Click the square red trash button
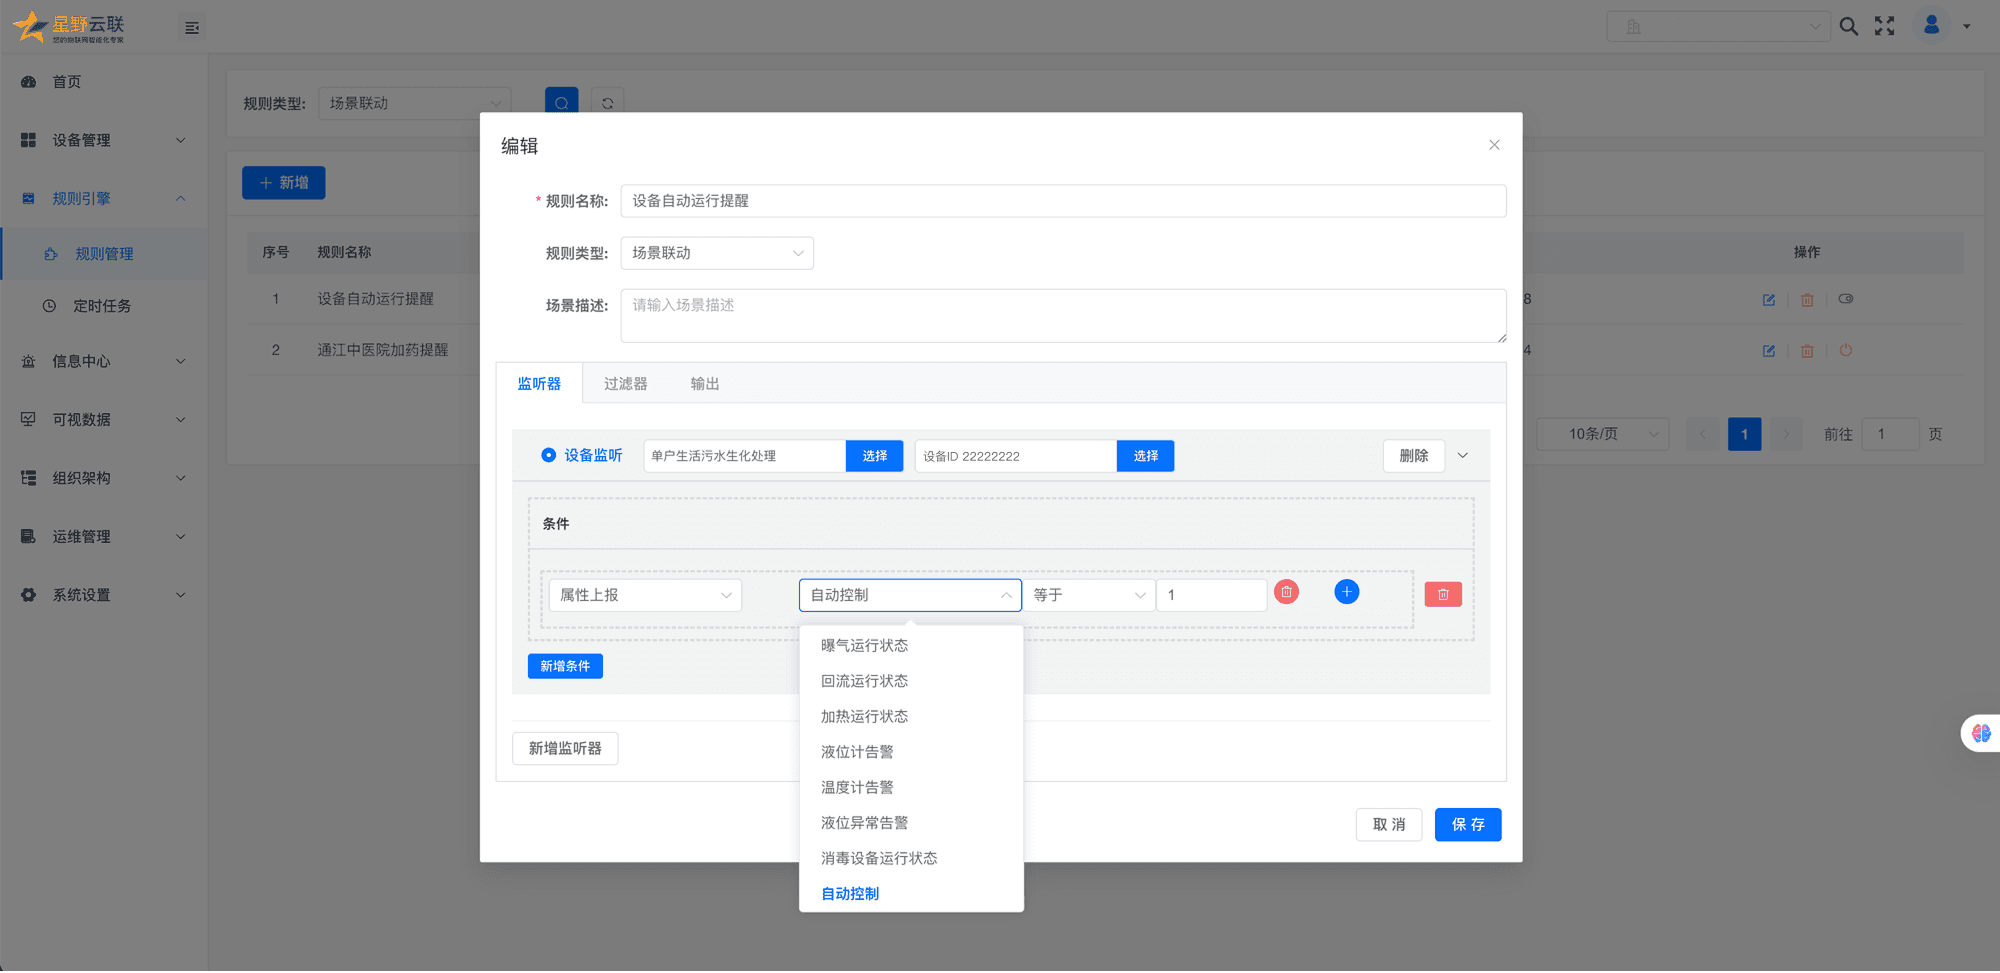2000x973 pixels. pos(1442,595)
